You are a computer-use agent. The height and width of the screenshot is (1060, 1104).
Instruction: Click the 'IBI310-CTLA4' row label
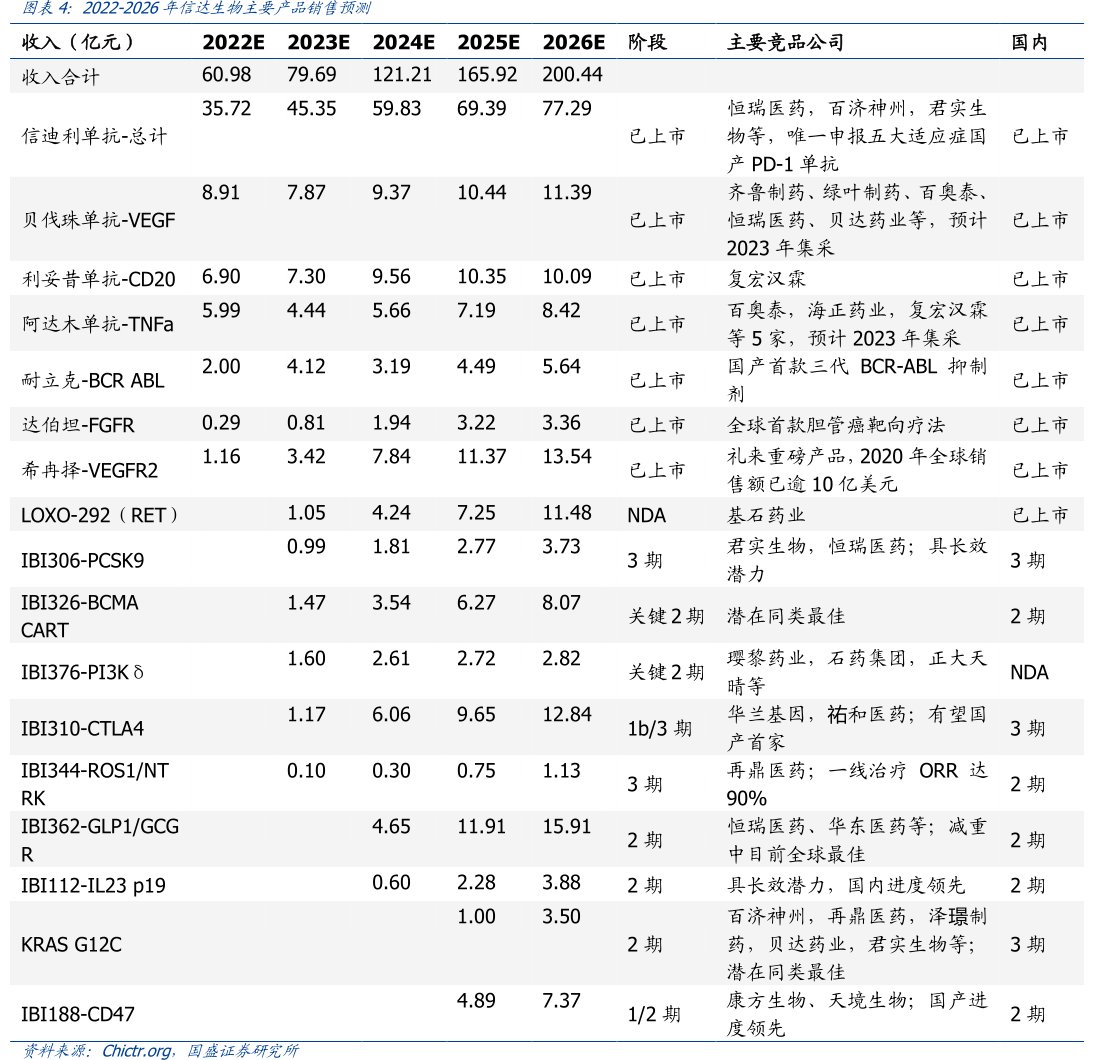[x=82, y=728]
